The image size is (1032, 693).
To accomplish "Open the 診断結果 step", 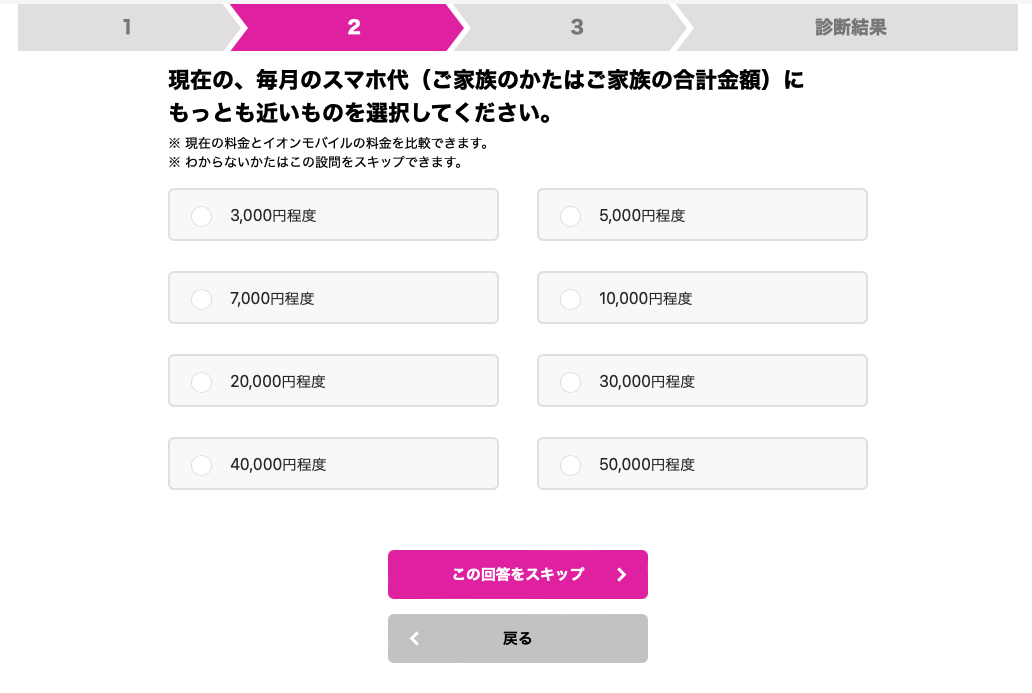I will [850, 27].
